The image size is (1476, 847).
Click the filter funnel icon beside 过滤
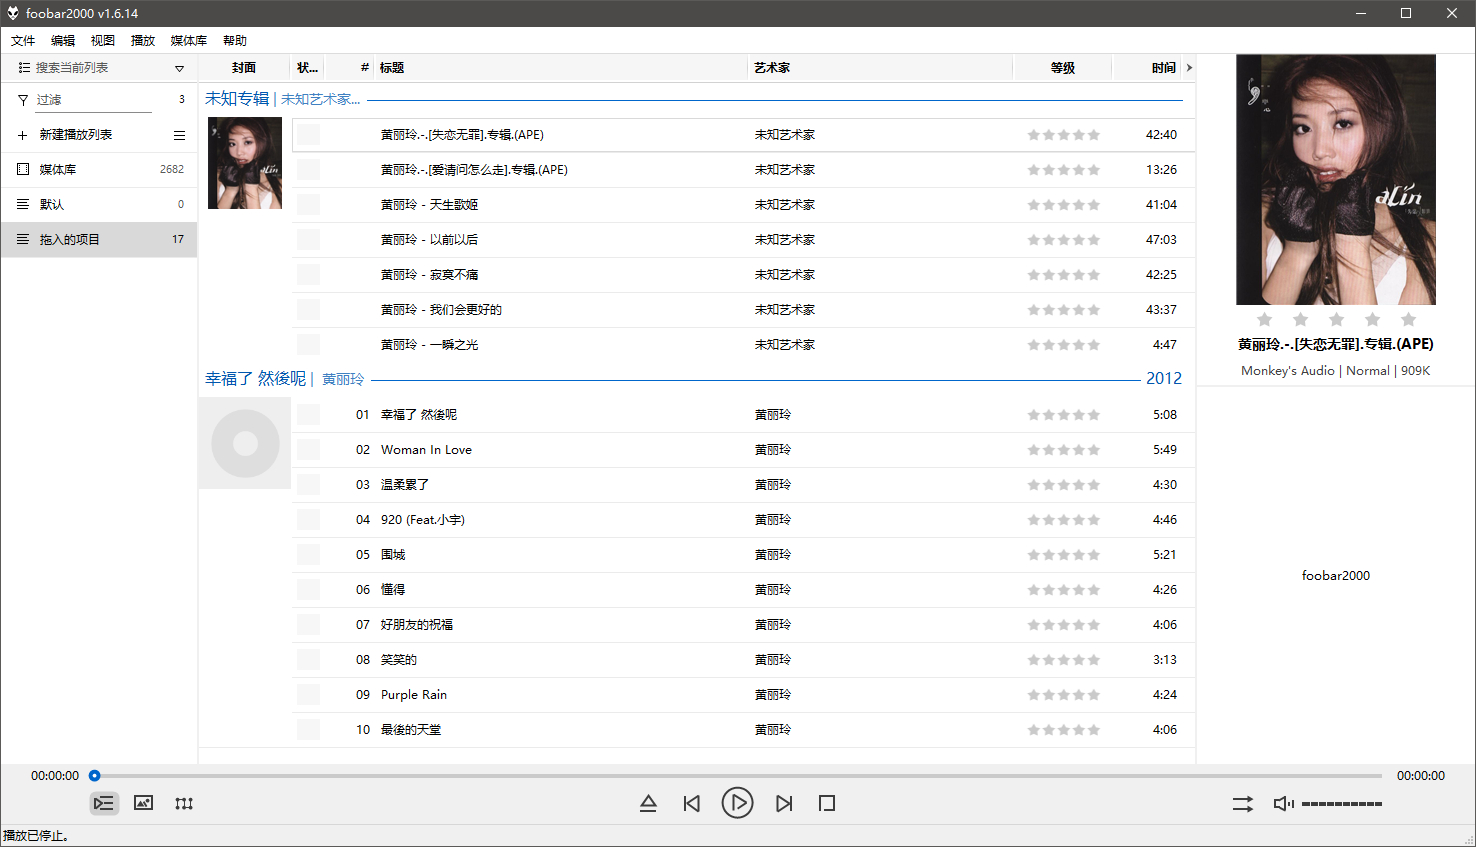pyautogui.click(x=21, y=100)
